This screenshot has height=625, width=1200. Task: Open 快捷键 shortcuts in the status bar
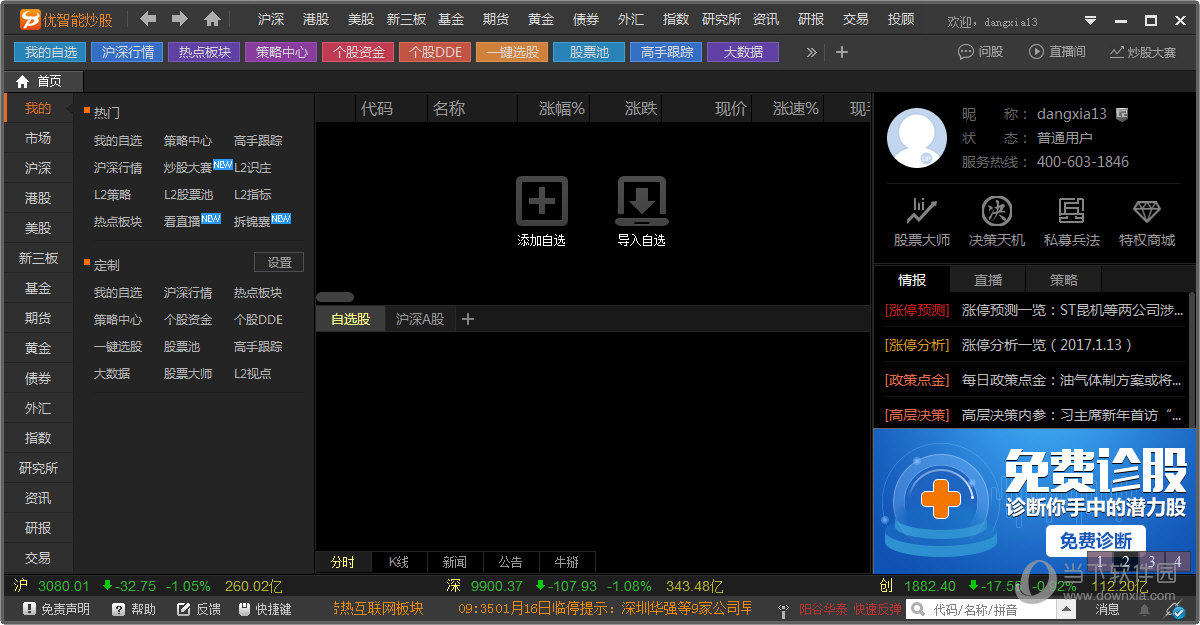265,609
